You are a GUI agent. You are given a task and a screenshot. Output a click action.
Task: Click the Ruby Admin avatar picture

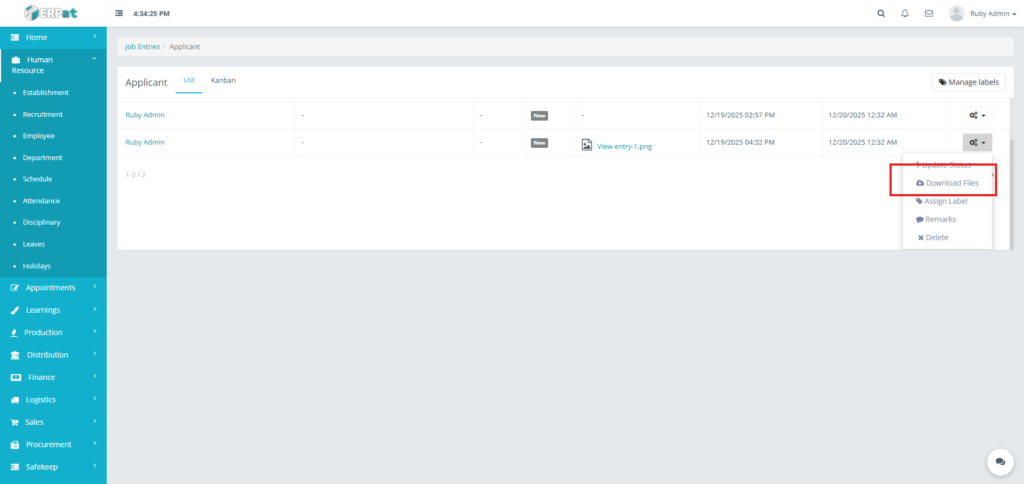pyautogui.click(x=957, y=13)
